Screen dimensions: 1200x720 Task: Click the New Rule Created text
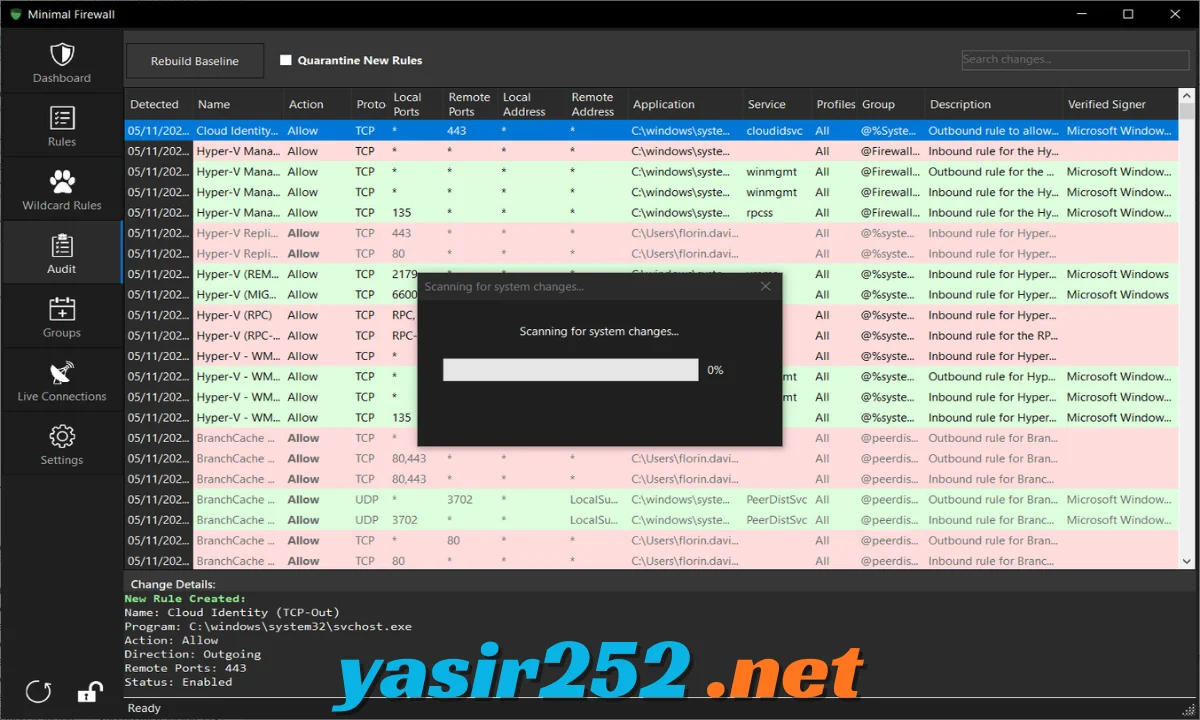[x=185, y=598]
